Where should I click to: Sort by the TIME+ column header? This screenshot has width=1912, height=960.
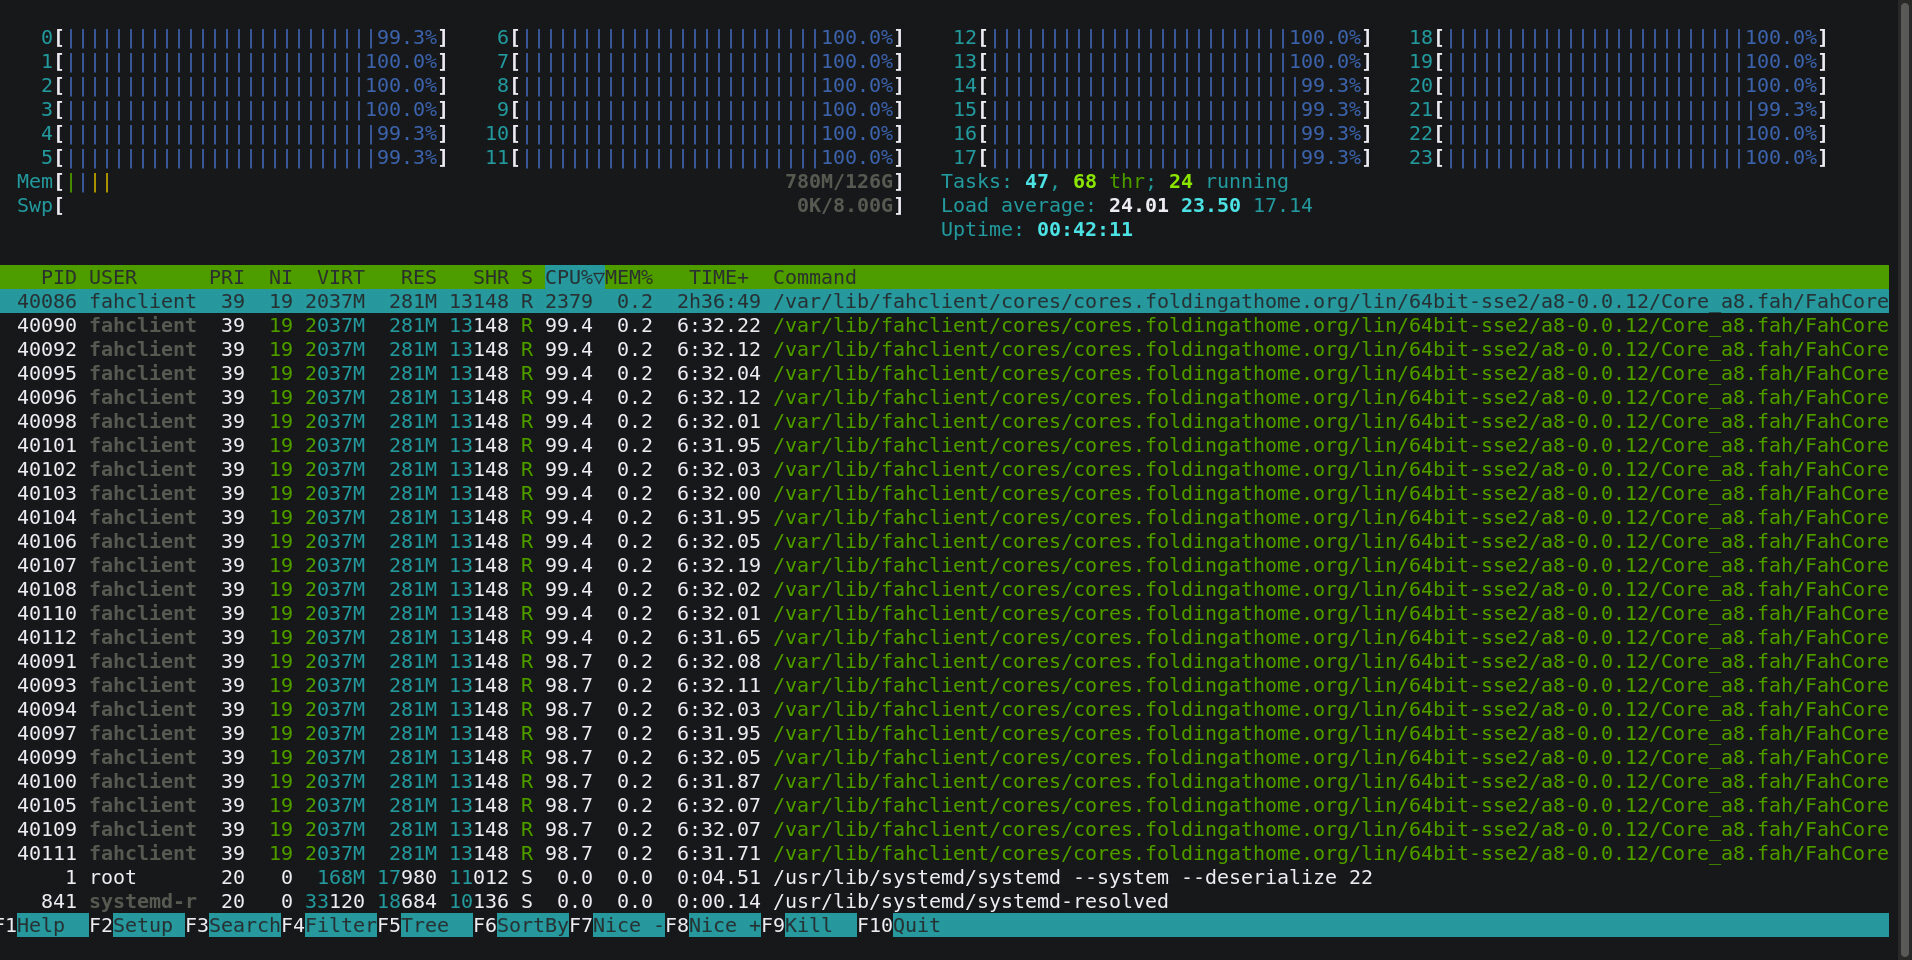(719, 277)
